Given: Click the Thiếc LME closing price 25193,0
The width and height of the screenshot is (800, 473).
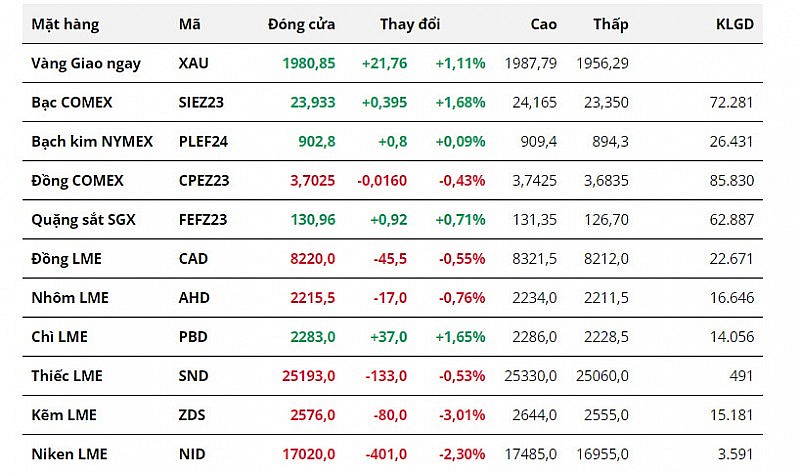Looking at the screenshot, I should point(308,376).
